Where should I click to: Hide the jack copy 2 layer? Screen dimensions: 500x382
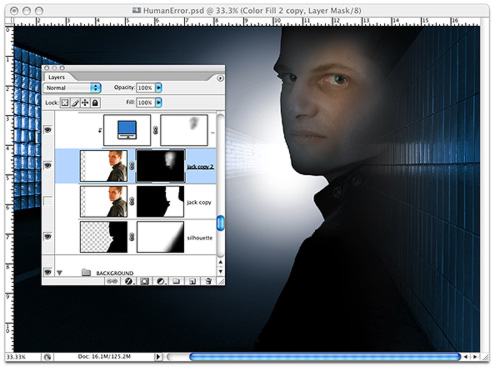(48, 166)
